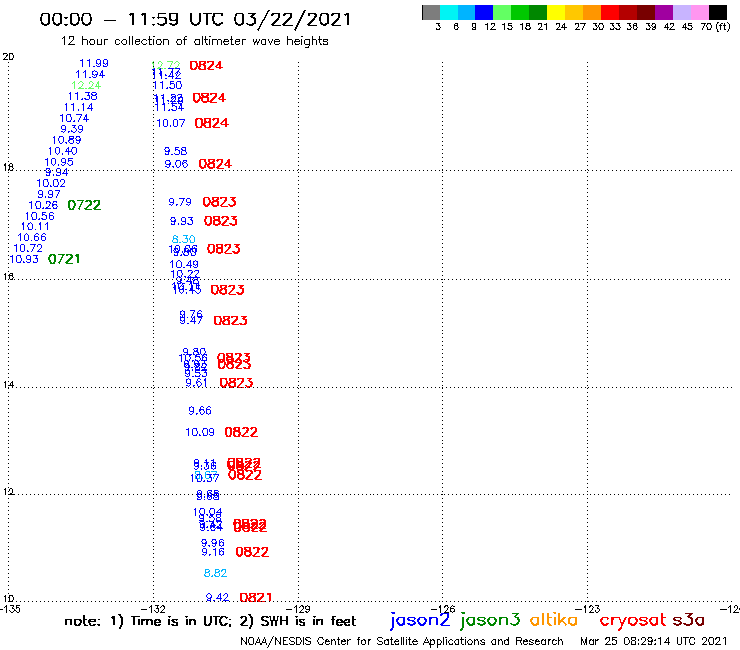740x650 pixels.
Task: Click the -132 longitude axis label
Action: tap(153, 609)
